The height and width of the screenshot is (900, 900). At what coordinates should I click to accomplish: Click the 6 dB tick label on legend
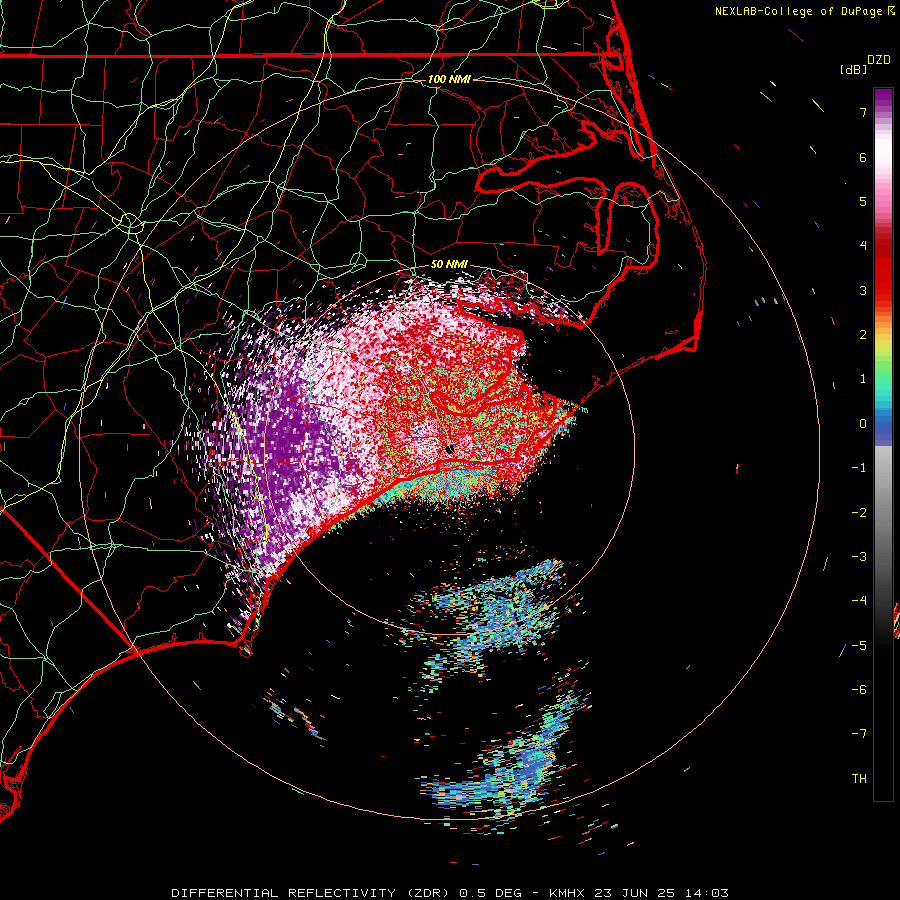(x=863, y=157)
